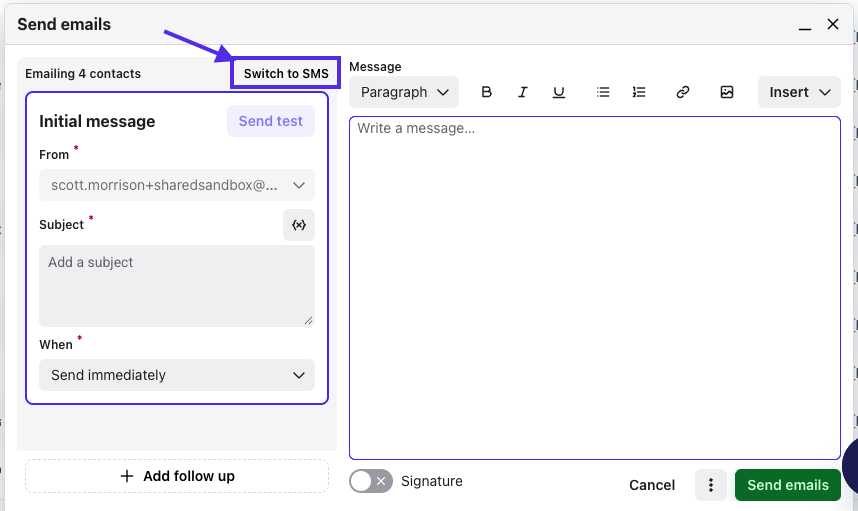Insert an image into the message

pos(727,92)
